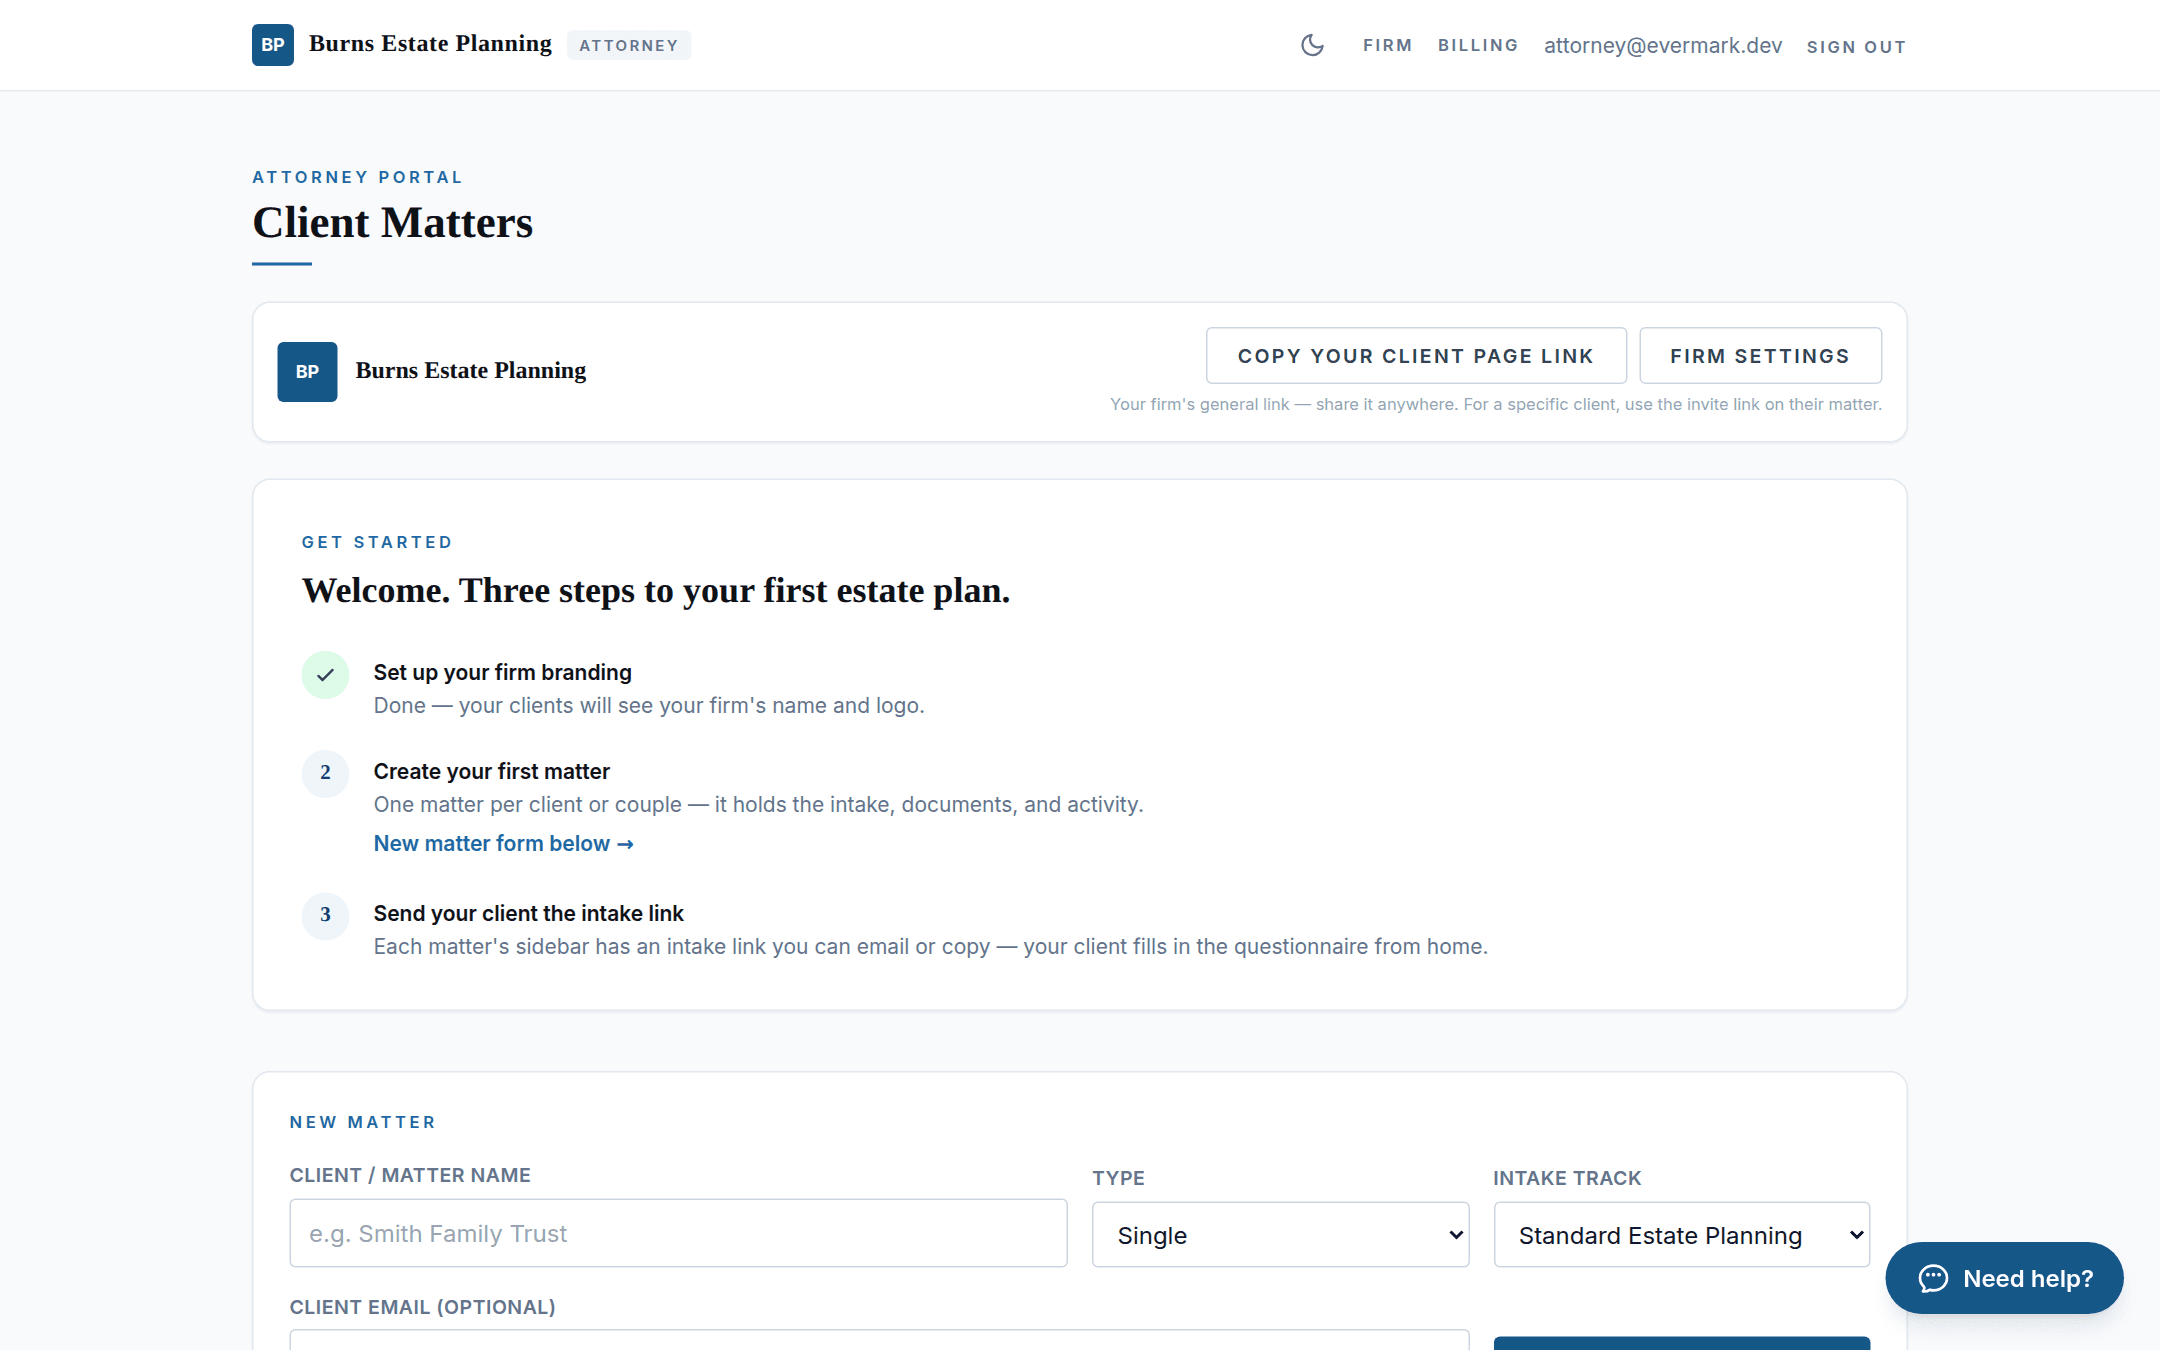Click the Client Email (Optional) label
This screenshot has height=1350, width=2160.
(x=423, y=1307)
